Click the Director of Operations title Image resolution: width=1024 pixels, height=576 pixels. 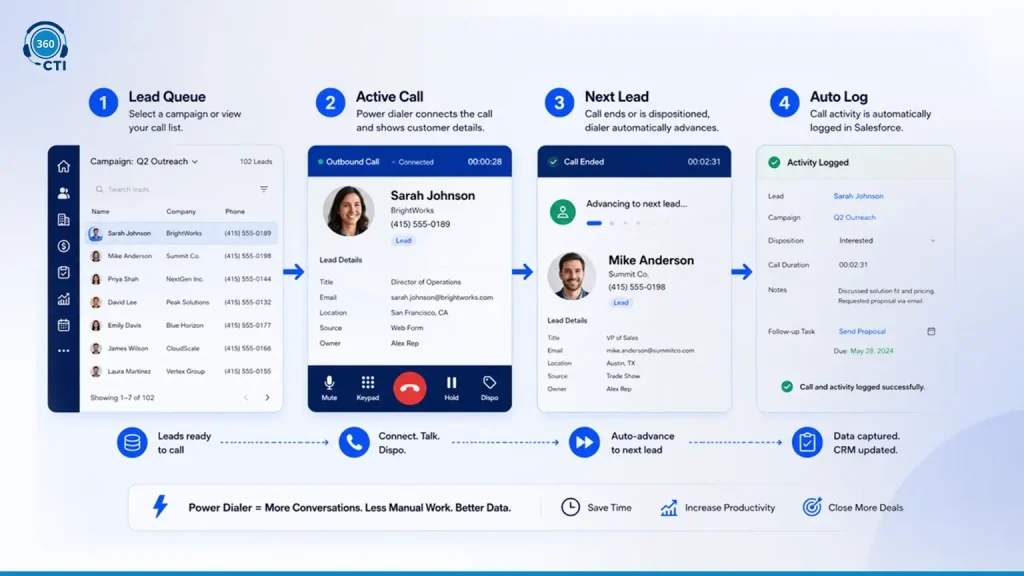pos(426,282)
